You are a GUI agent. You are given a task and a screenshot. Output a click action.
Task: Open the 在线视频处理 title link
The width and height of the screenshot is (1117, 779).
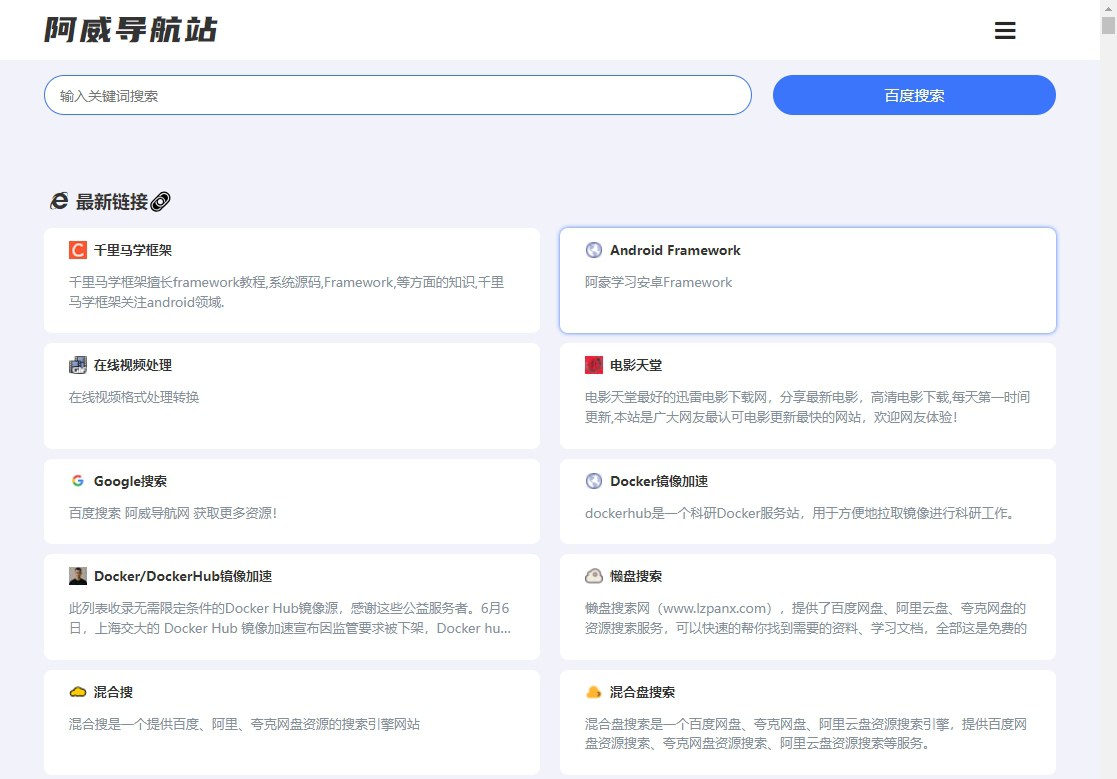133,365
